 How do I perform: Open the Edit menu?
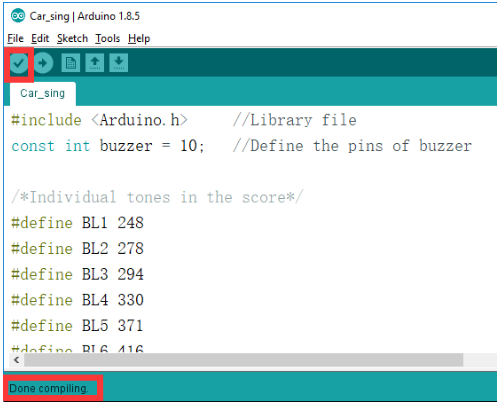[40, 39]
